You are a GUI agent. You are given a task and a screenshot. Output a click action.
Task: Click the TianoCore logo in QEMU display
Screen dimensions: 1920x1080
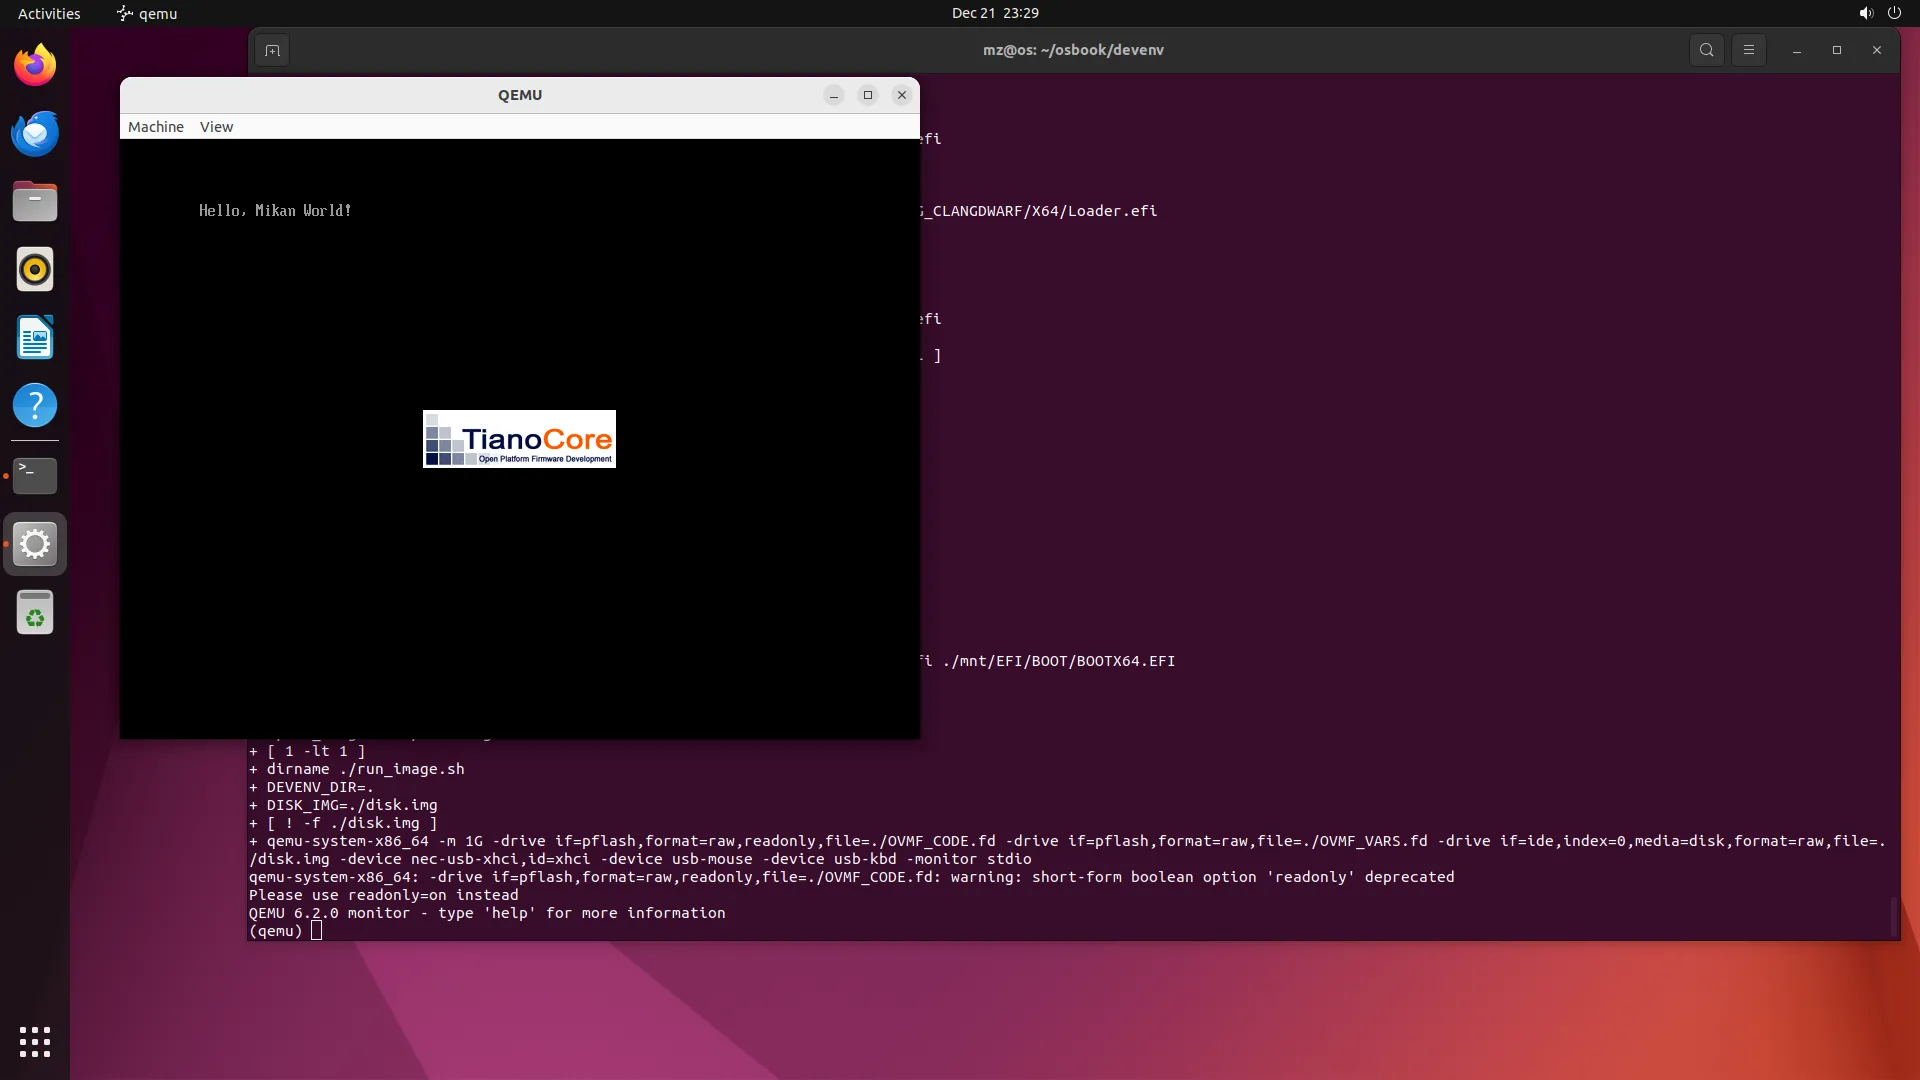pyautogui.click(x=519, y=439)
